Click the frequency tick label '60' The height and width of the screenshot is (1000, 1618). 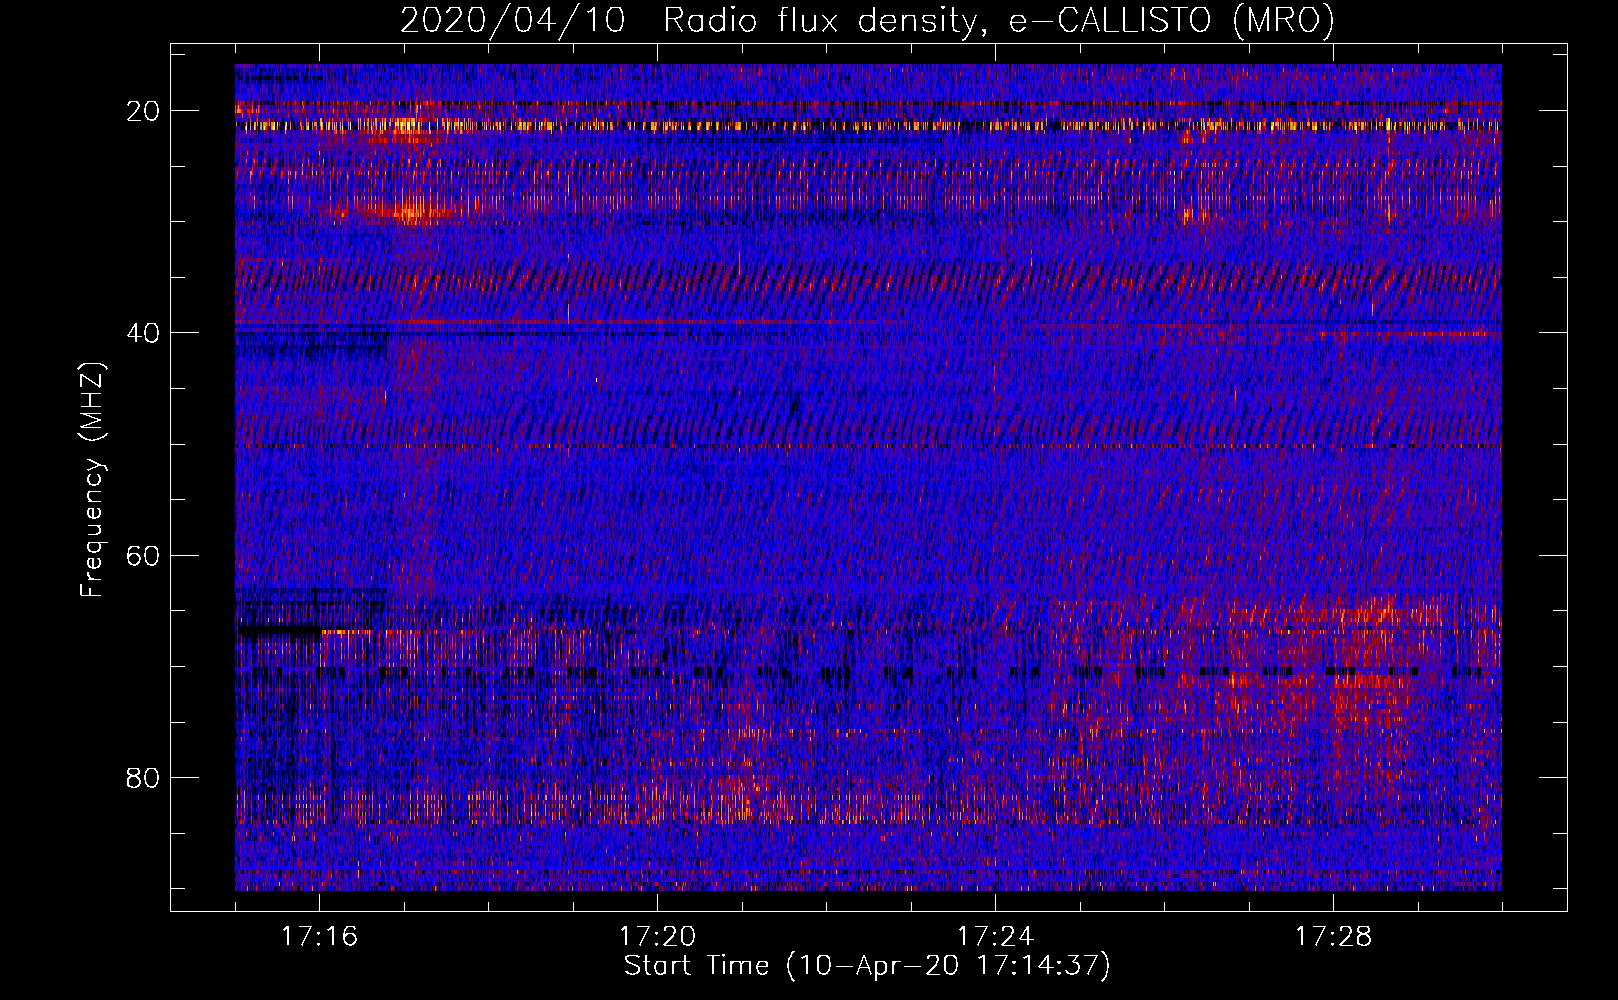(x=144, y=555)
